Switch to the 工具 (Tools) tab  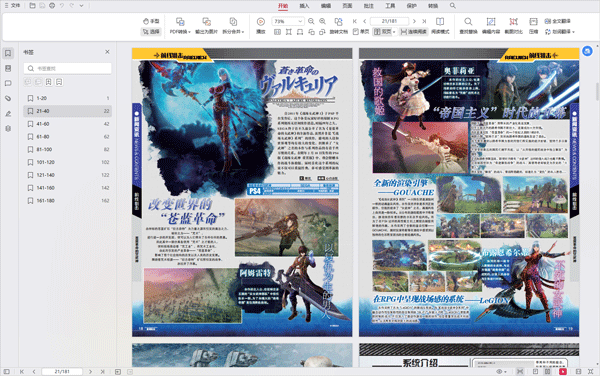coord(390,6)
